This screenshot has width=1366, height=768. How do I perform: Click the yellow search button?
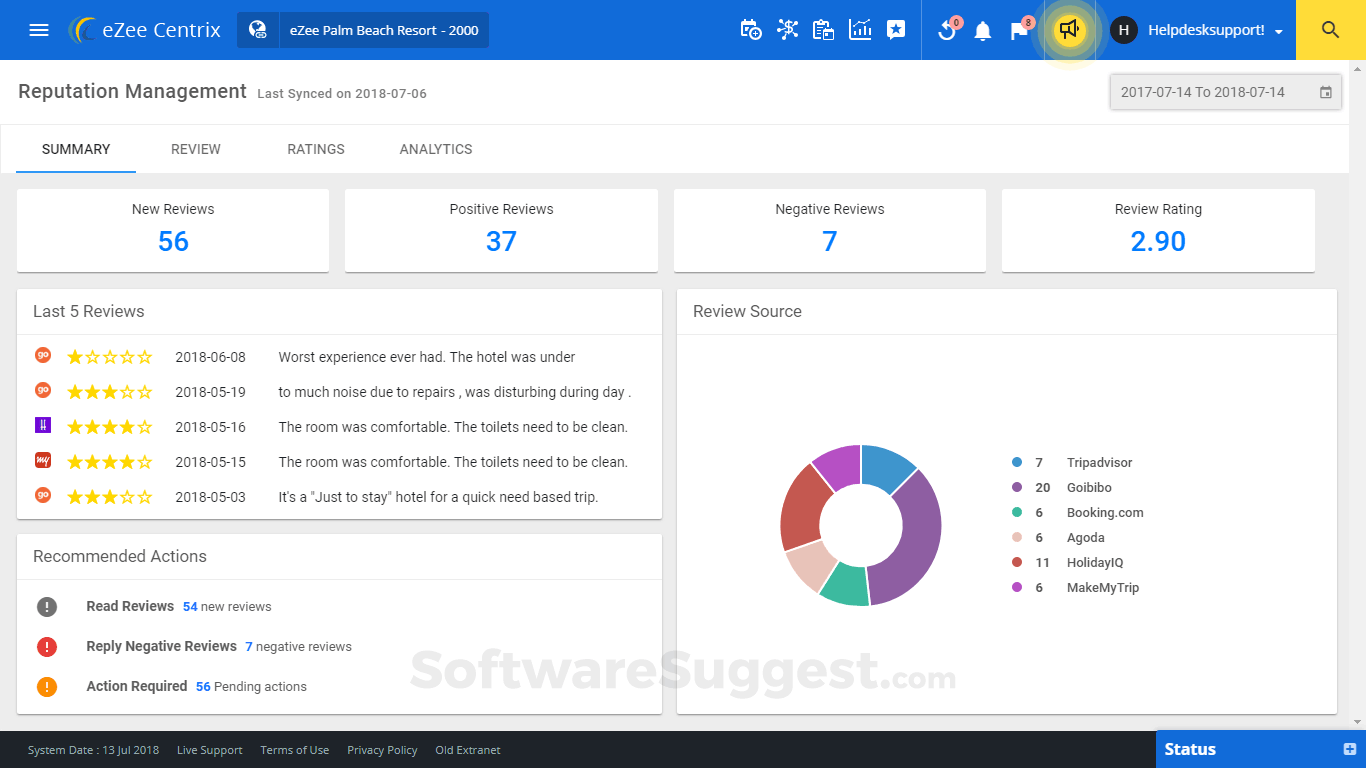pos(1330,30)
